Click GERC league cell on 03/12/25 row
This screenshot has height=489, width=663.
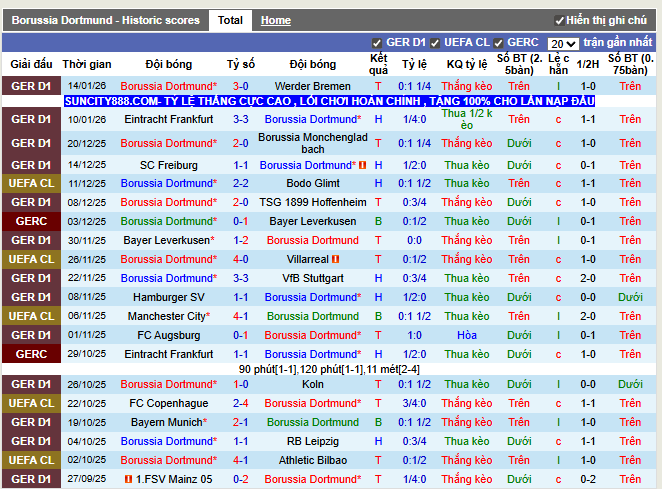[x=31, y=222]
